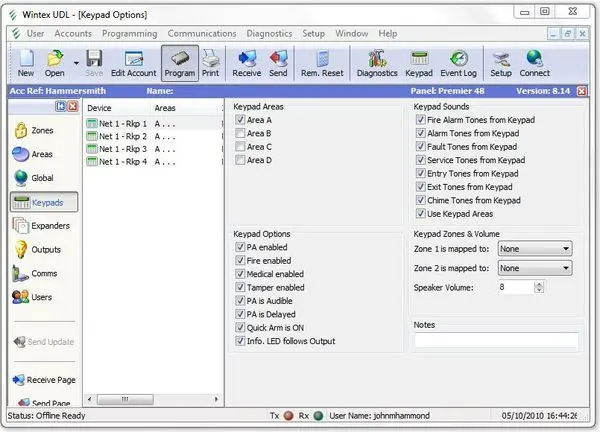600x432 pixels.
Task: Select Net 1 - Rkp 3 device row
Action: (x=117, y=148)
